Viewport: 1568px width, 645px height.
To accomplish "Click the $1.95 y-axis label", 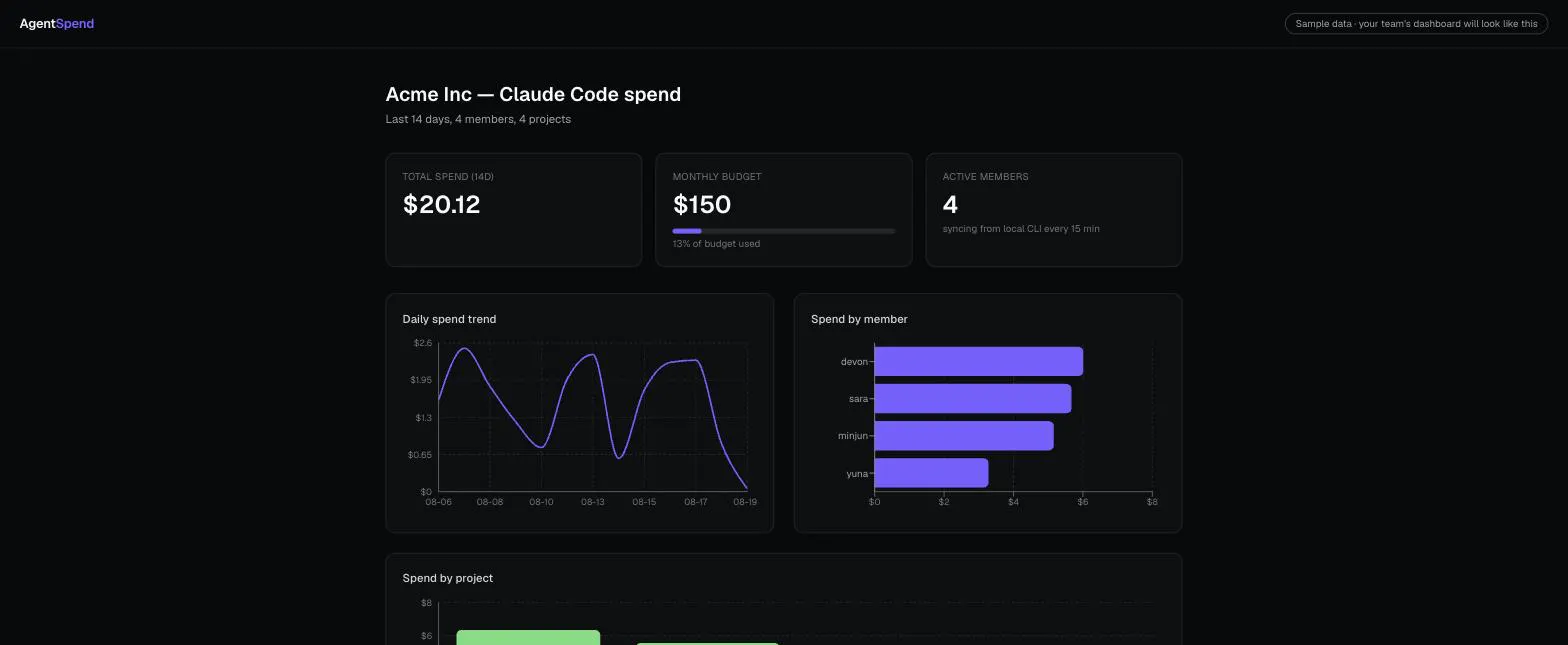I will pos(421,380).
